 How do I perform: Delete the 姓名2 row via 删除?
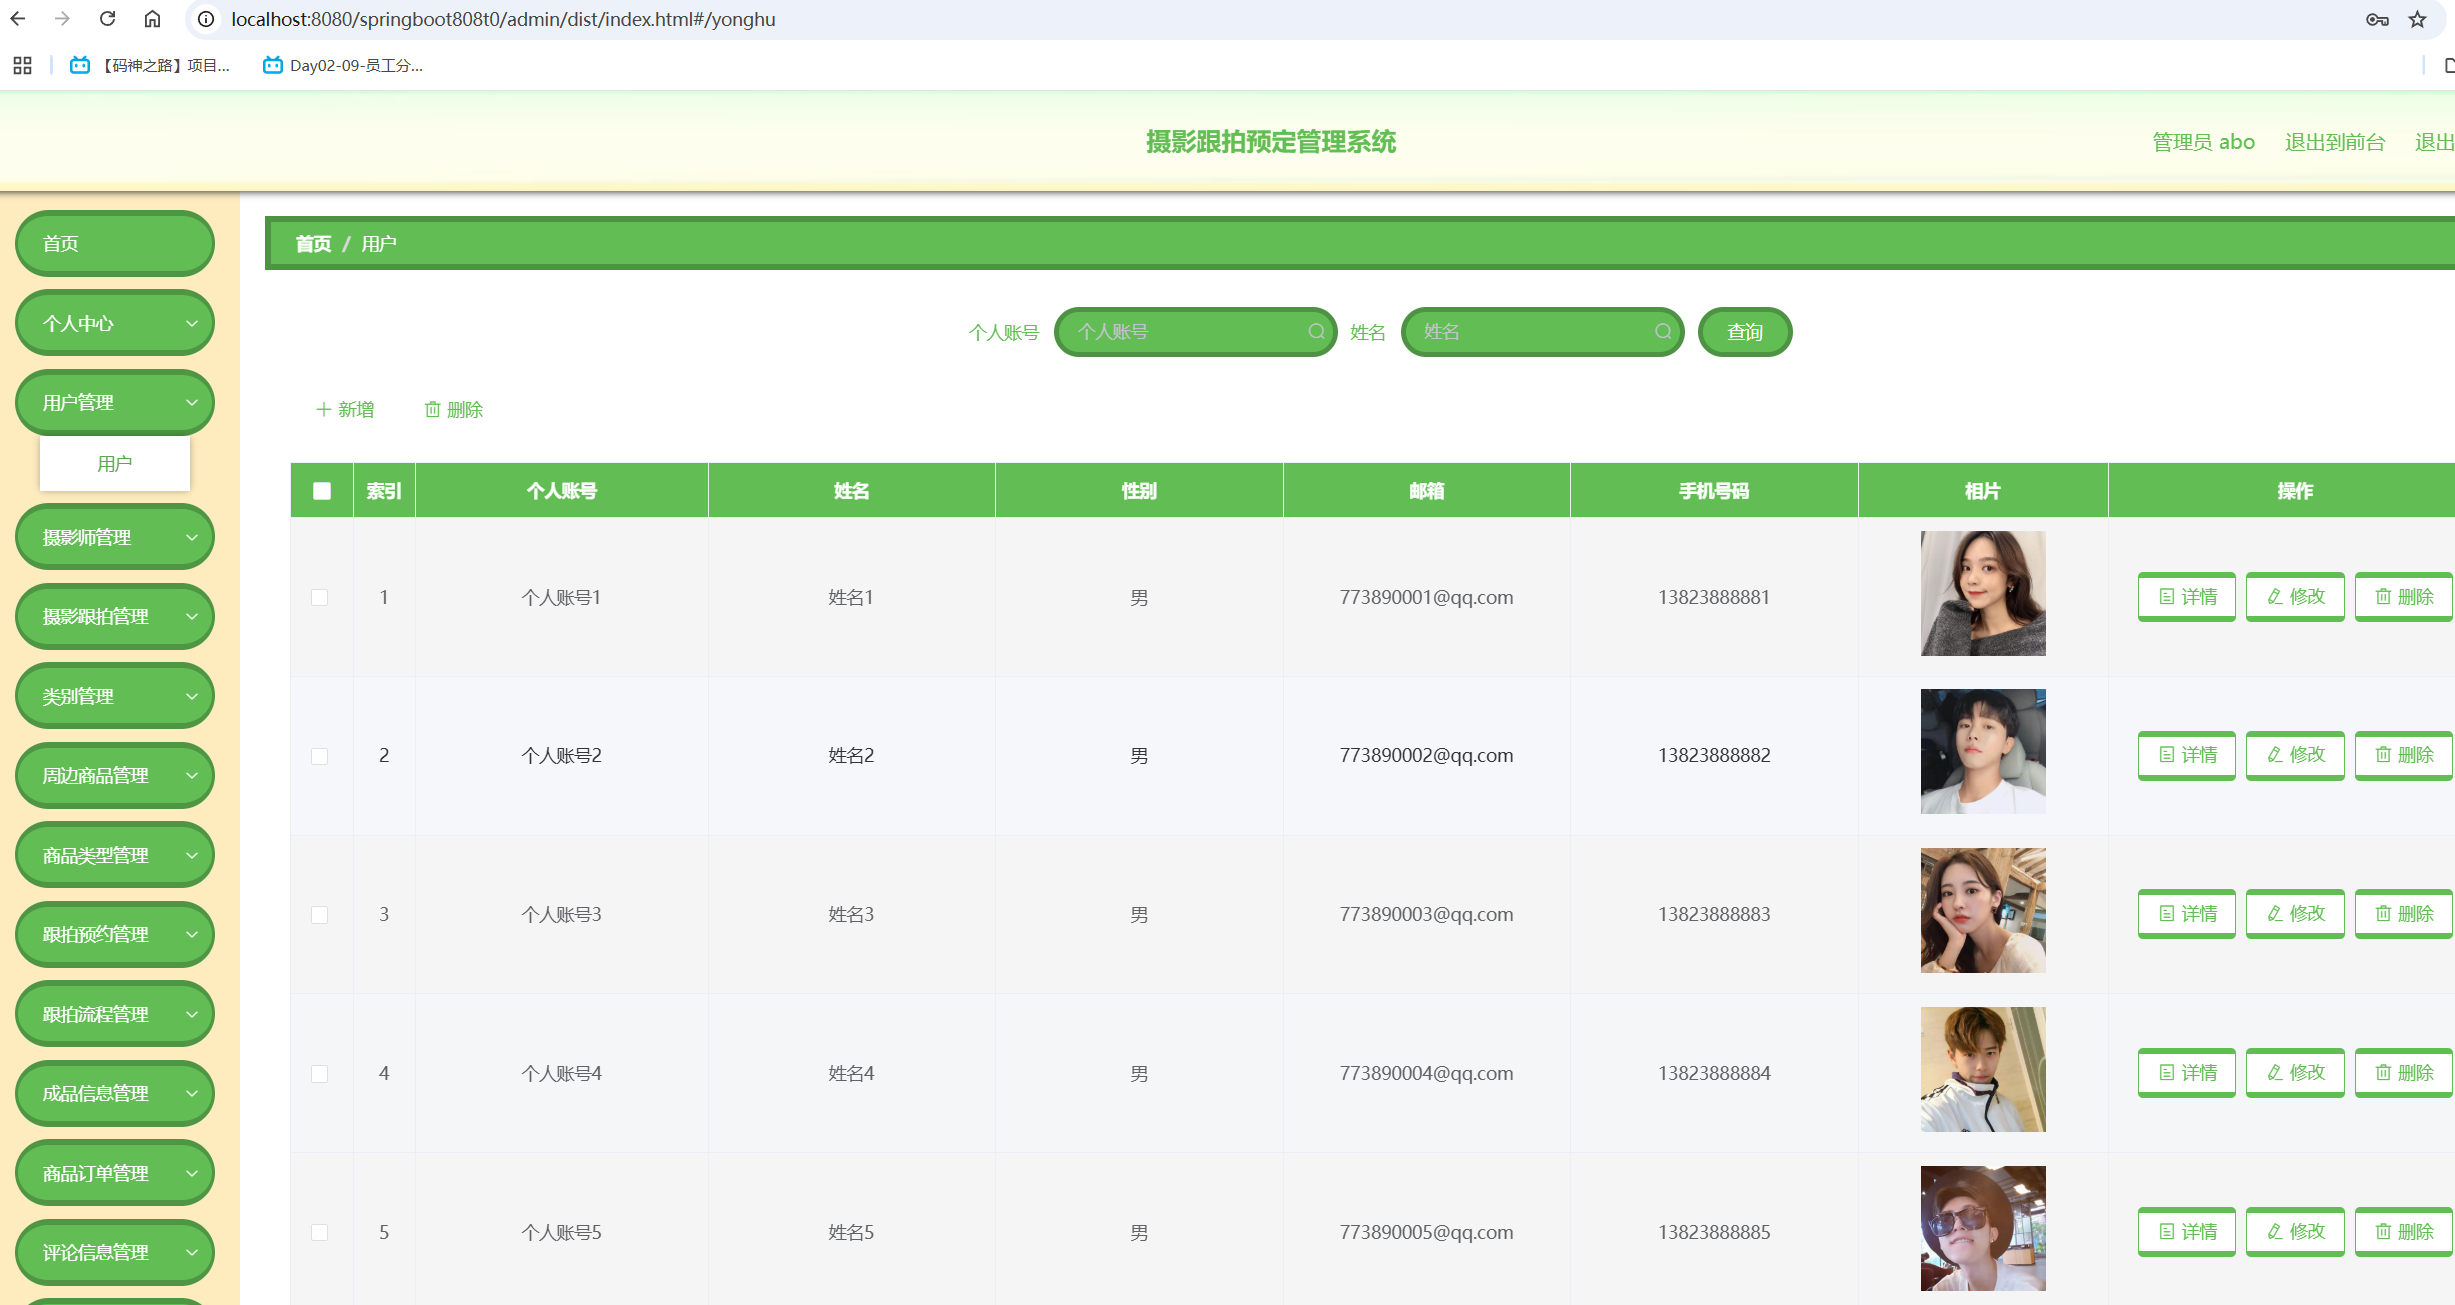tap(2404, 755)
